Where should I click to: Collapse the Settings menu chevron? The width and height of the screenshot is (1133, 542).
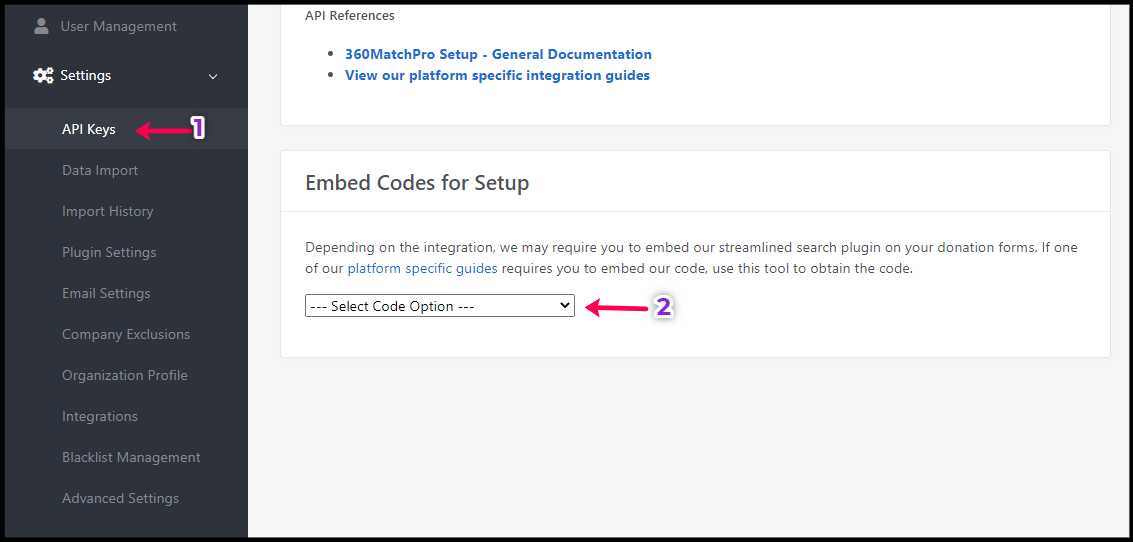(x=212, y=76)
